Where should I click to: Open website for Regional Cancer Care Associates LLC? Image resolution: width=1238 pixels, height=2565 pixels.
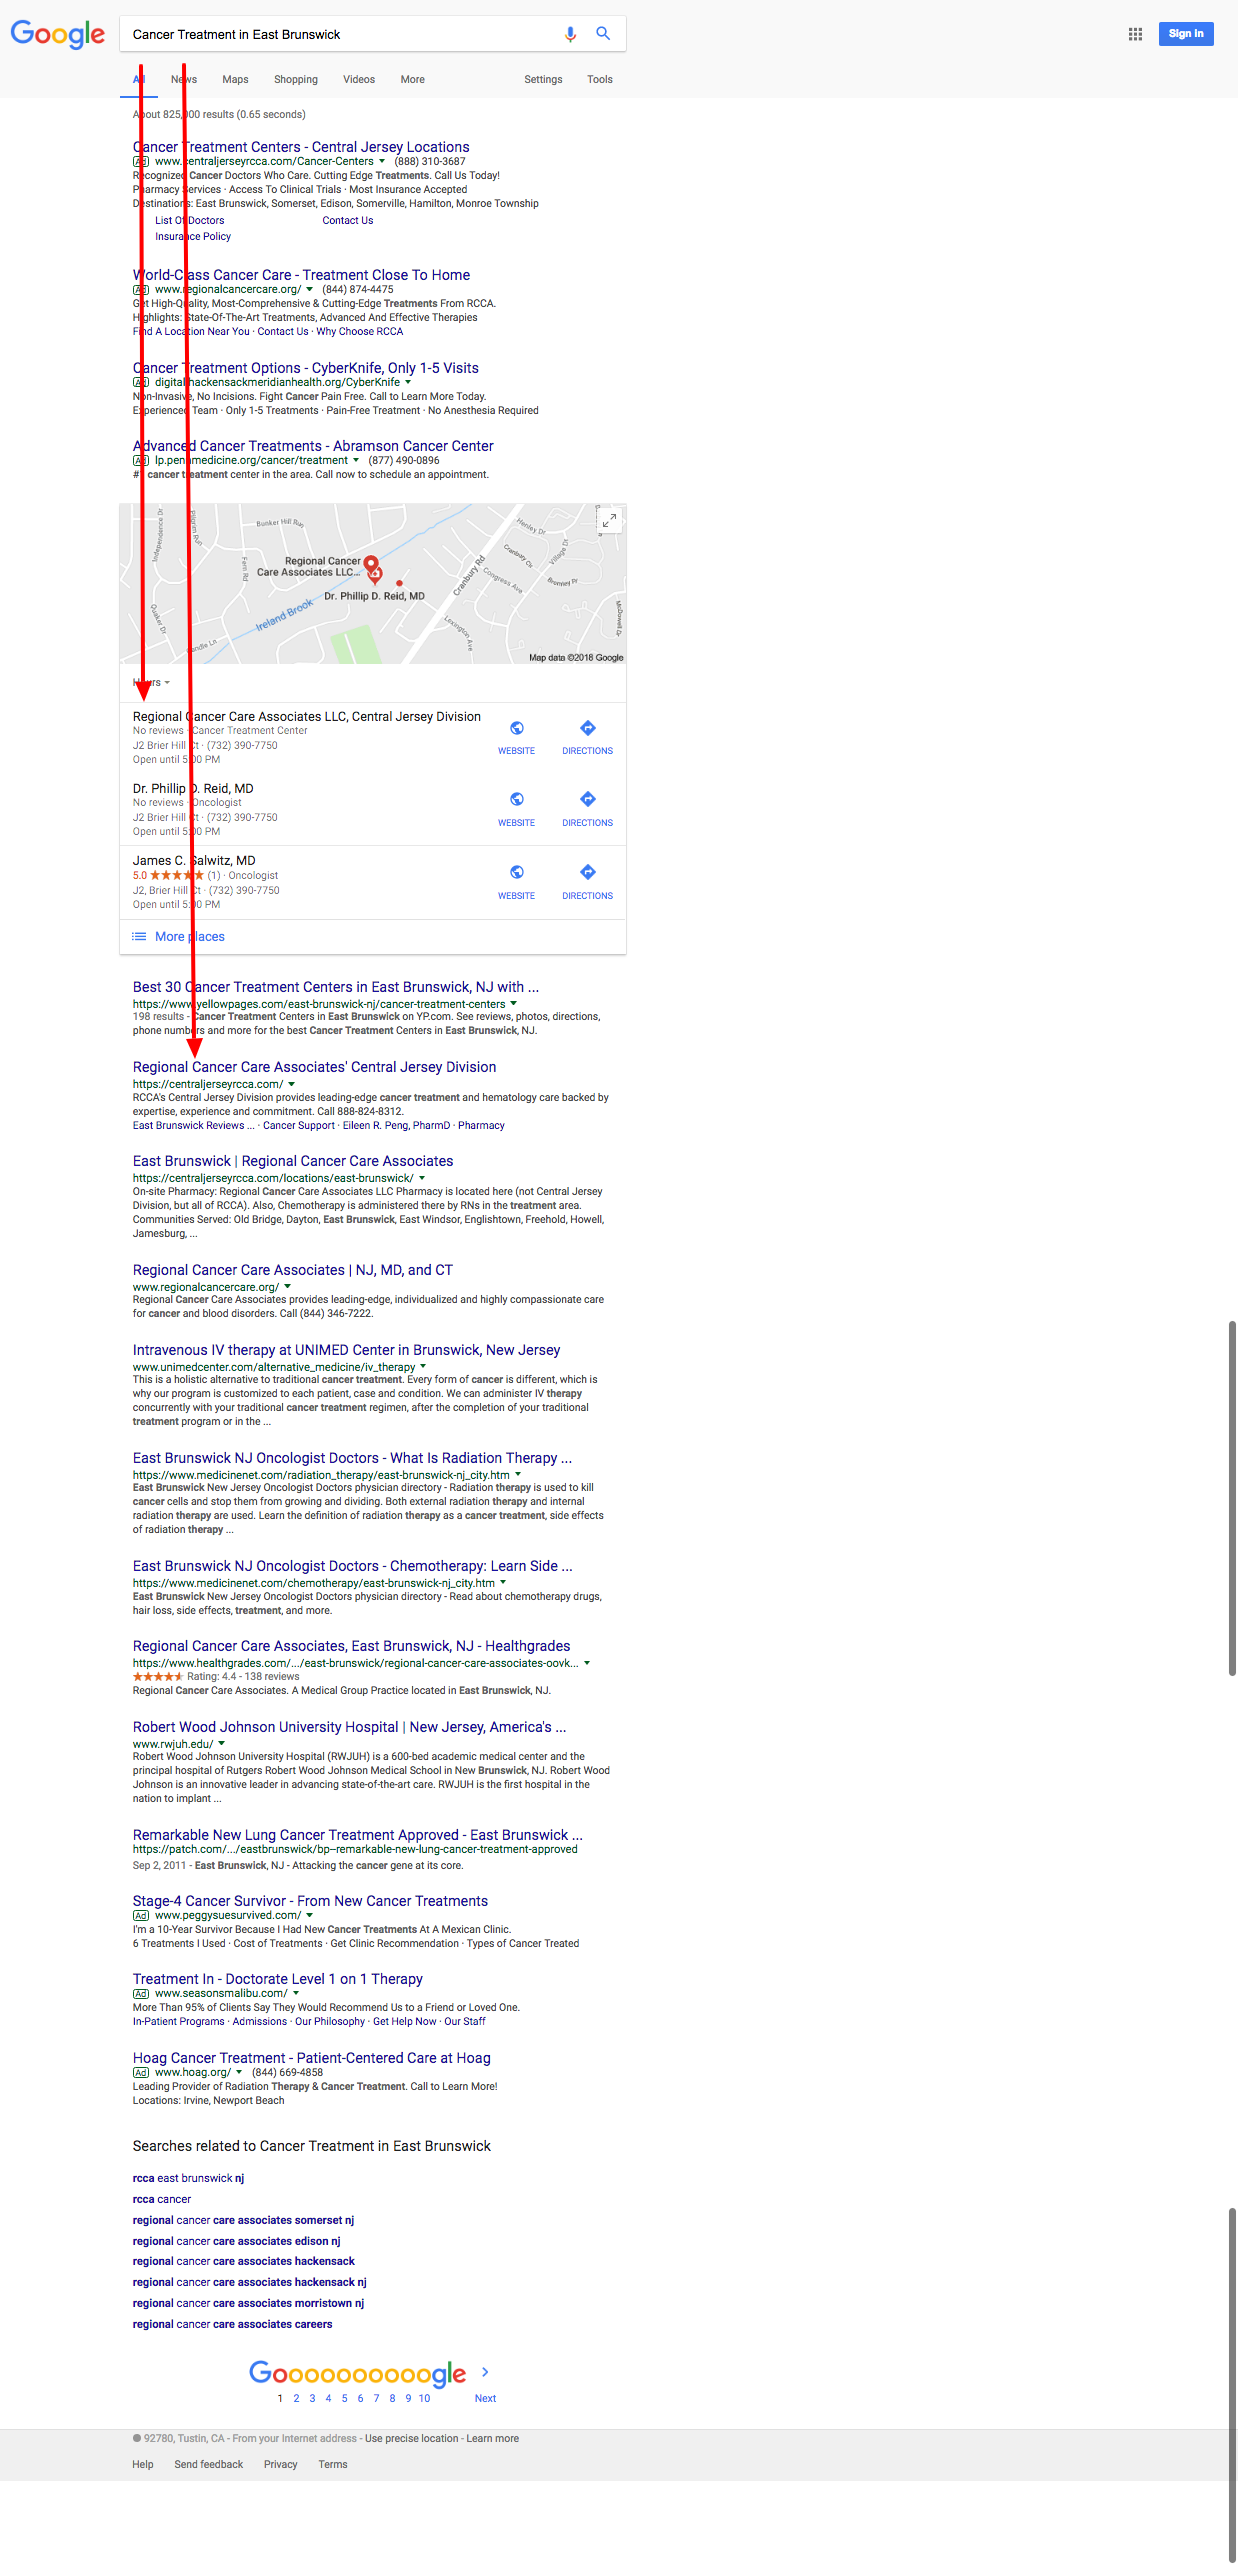pos(516,737)
